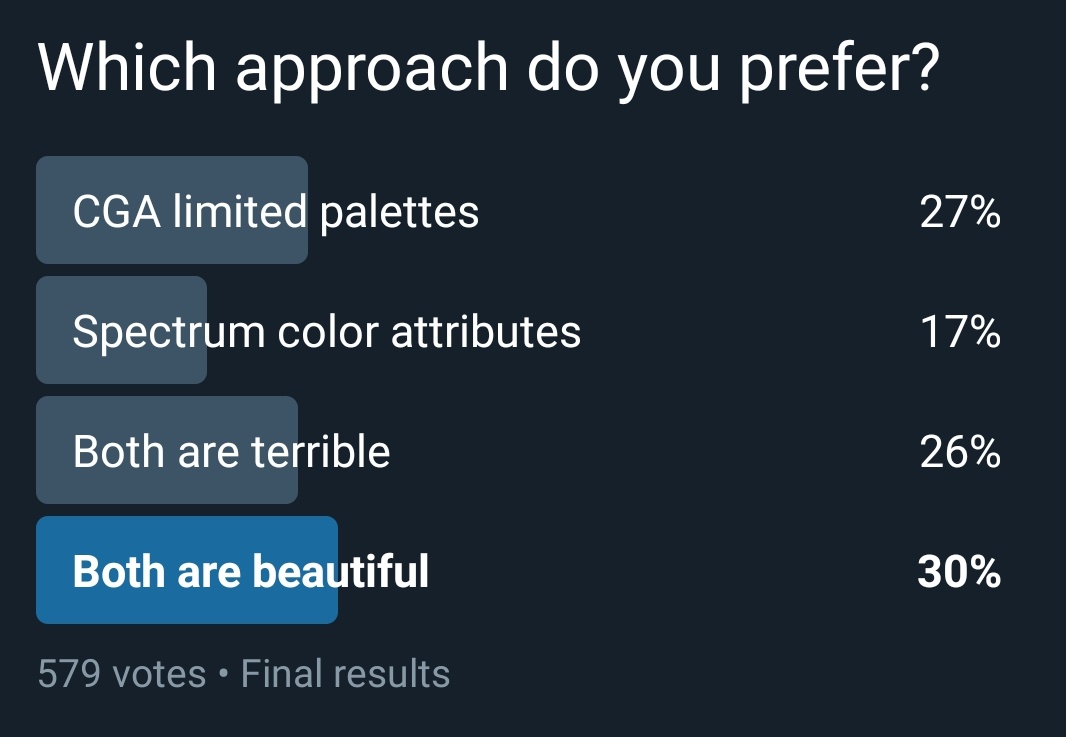Click the bold word beautiful

pyautogui.click(x=341, y=571)
